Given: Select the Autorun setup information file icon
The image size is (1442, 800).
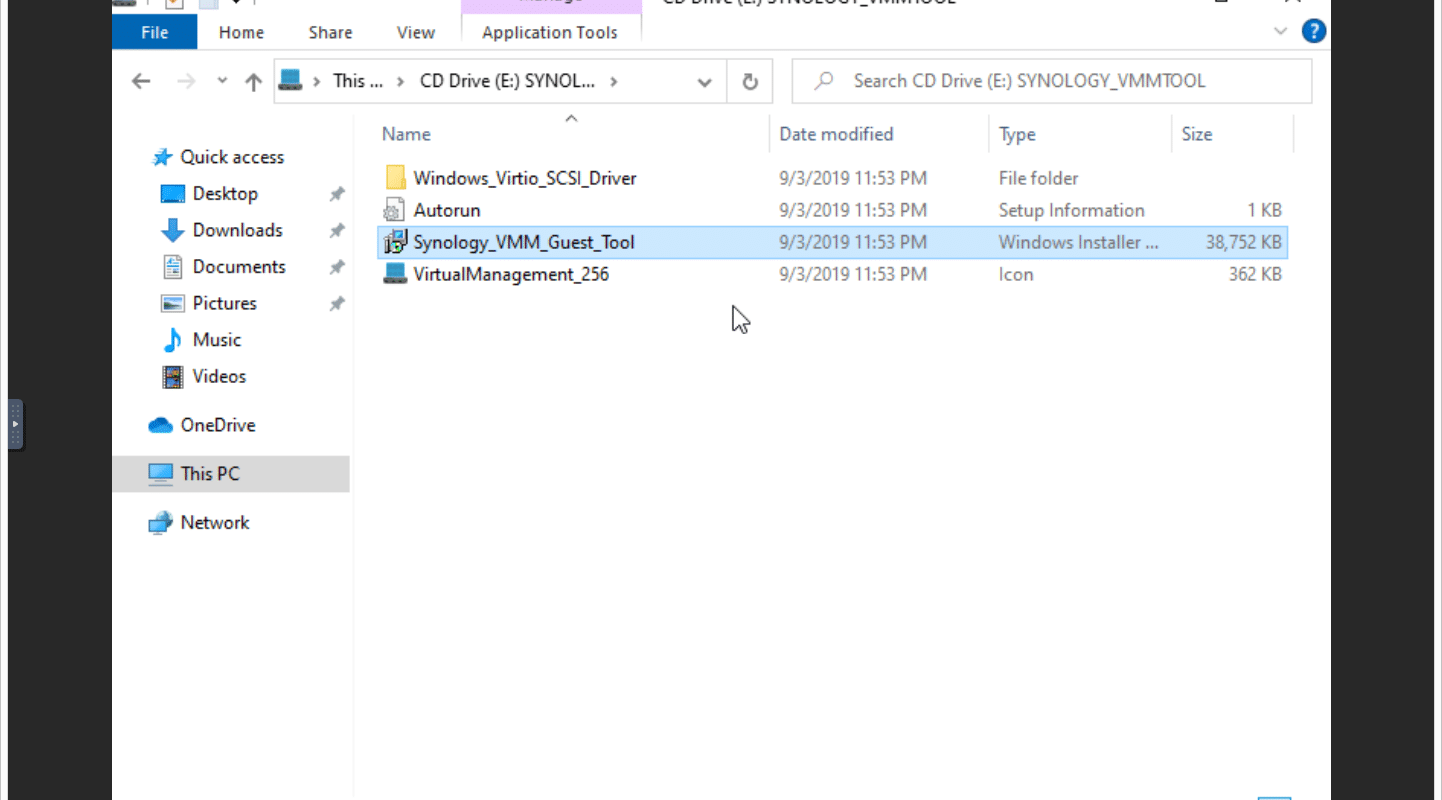Looking at the screenshot, I should 395,210.
